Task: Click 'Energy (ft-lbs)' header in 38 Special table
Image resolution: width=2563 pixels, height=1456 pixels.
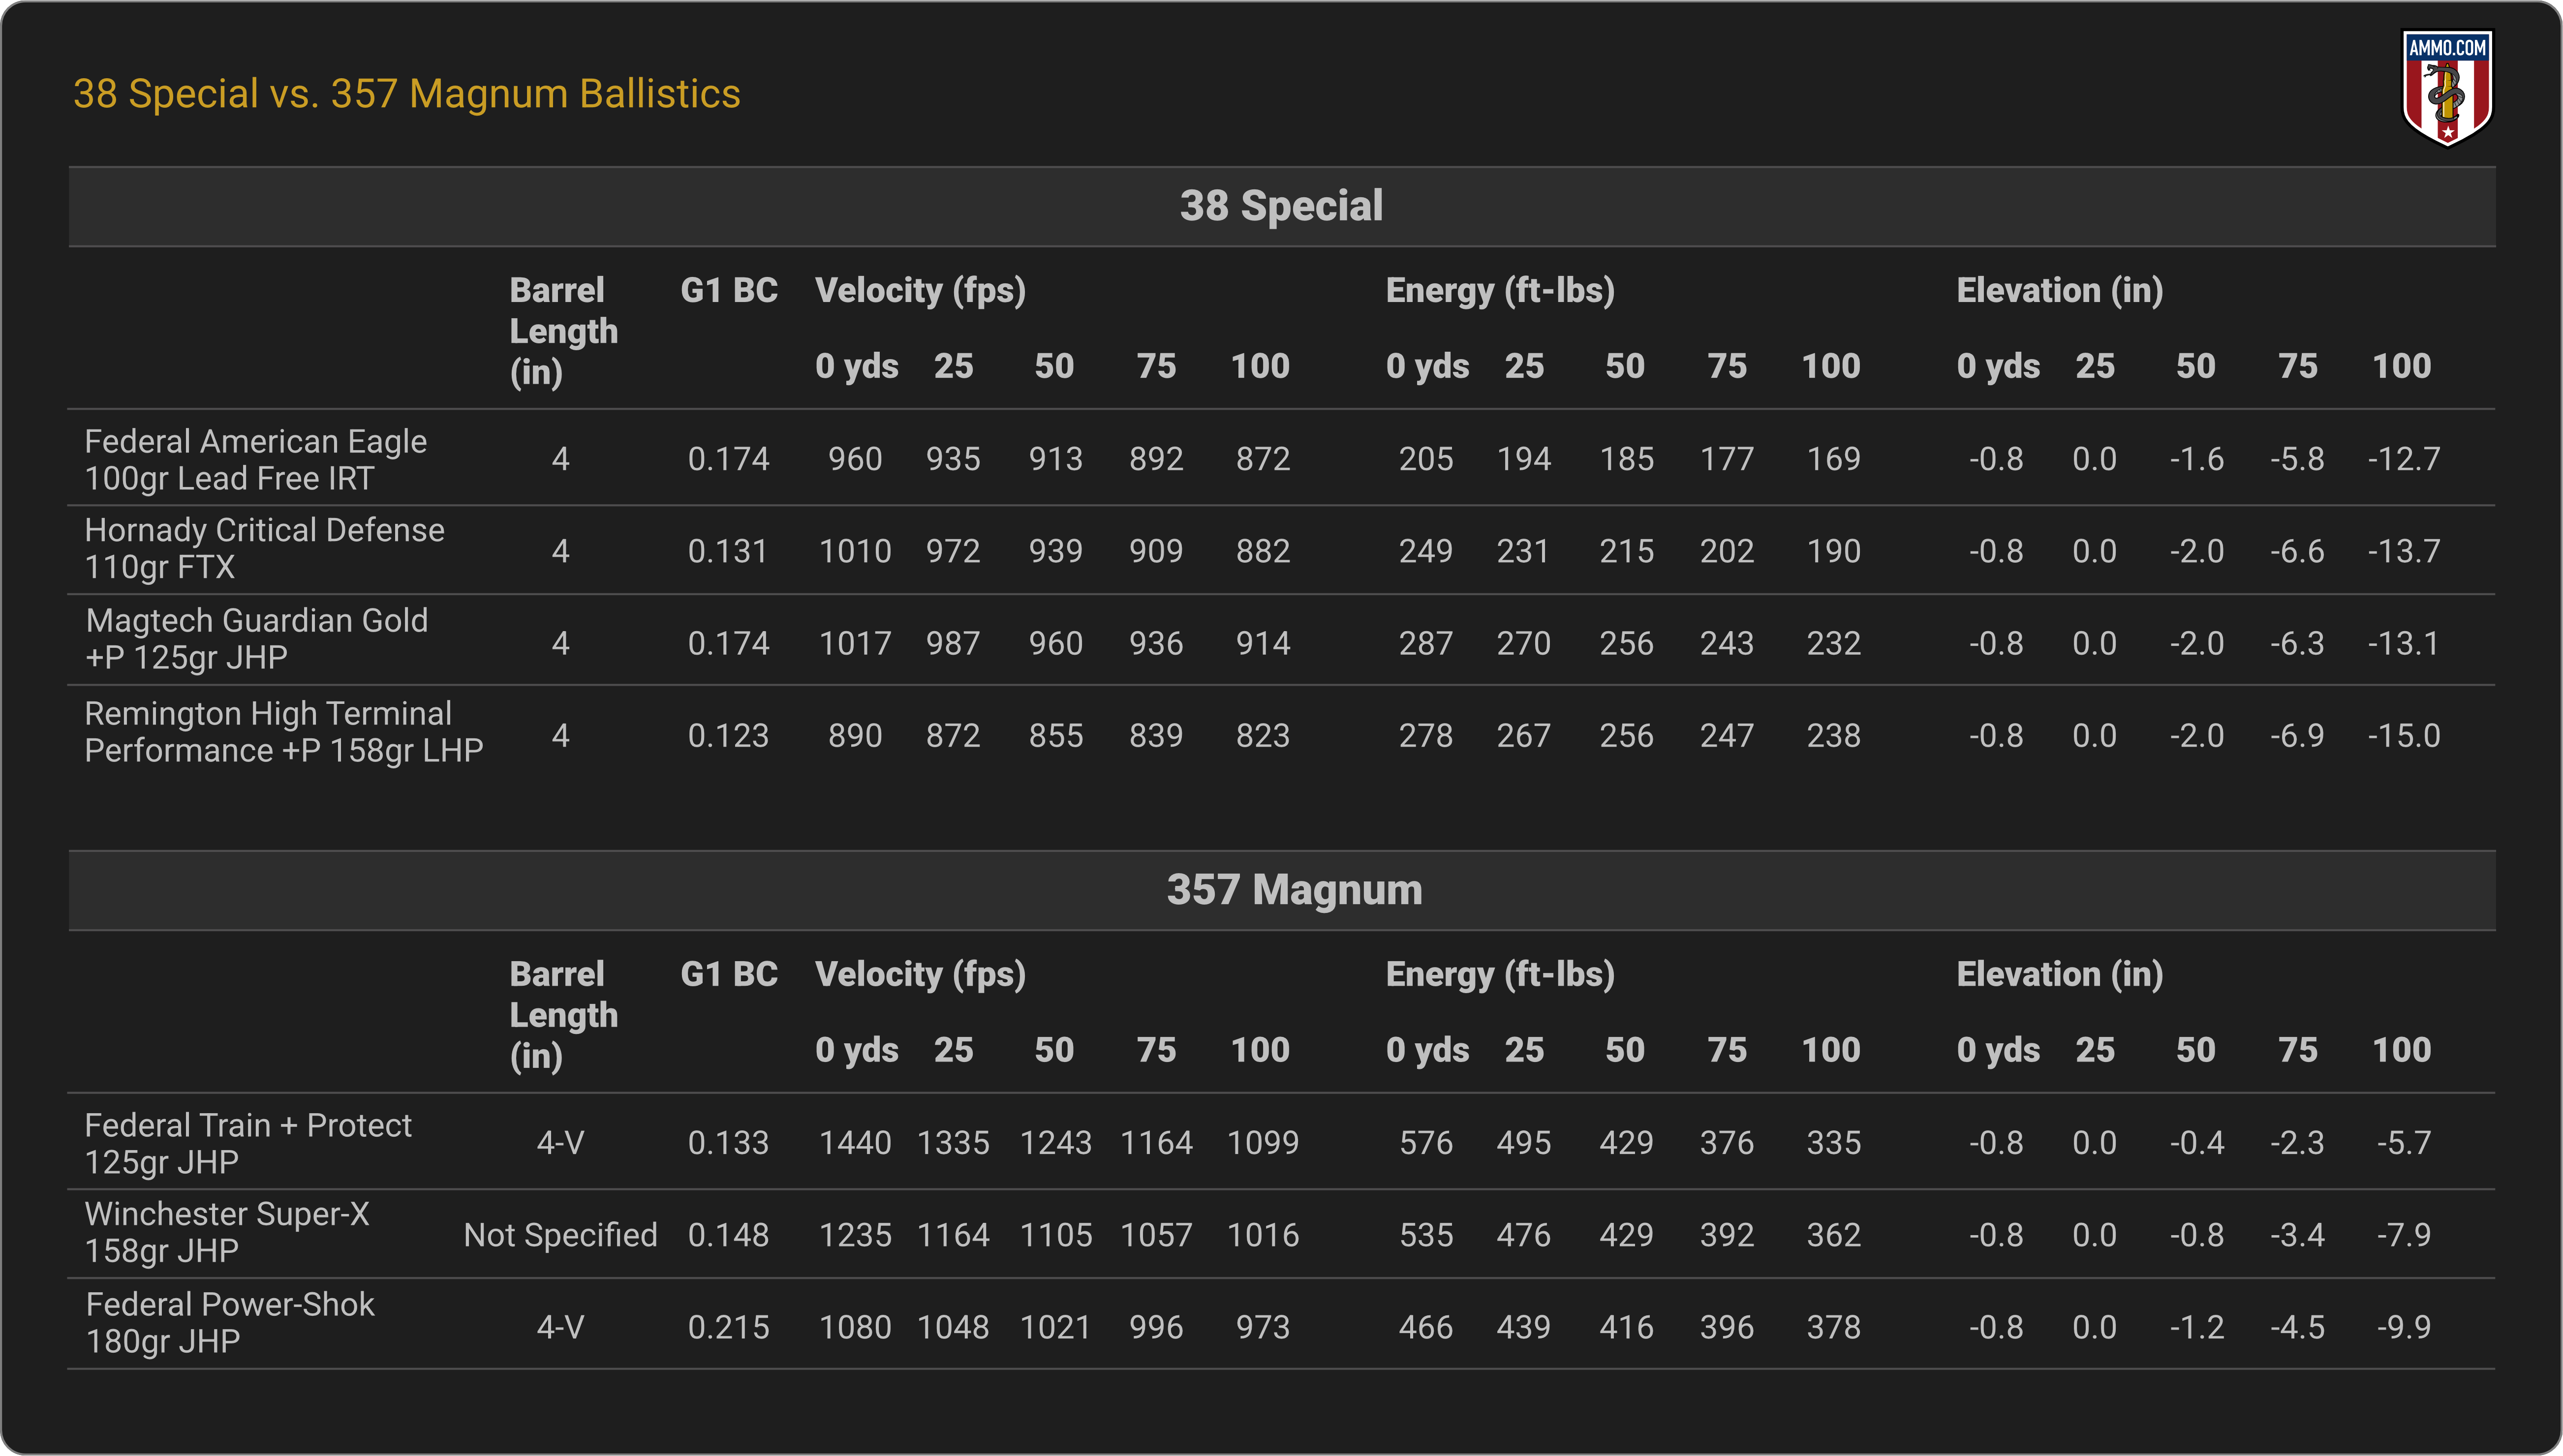Action: point(1500,290)
